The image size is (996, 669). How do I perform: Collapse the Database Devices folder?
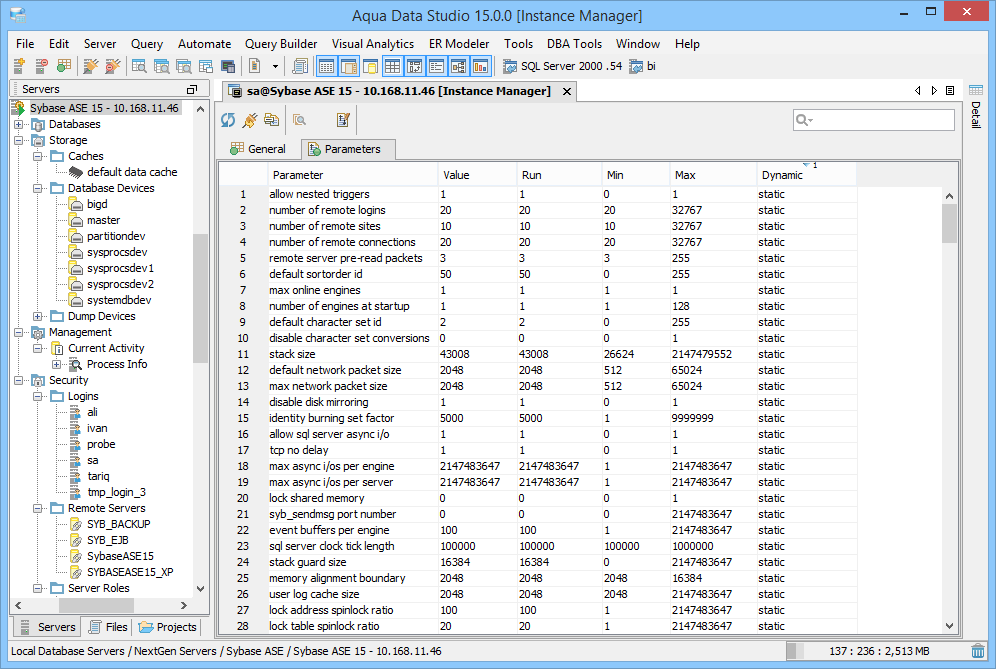point(38,189)
